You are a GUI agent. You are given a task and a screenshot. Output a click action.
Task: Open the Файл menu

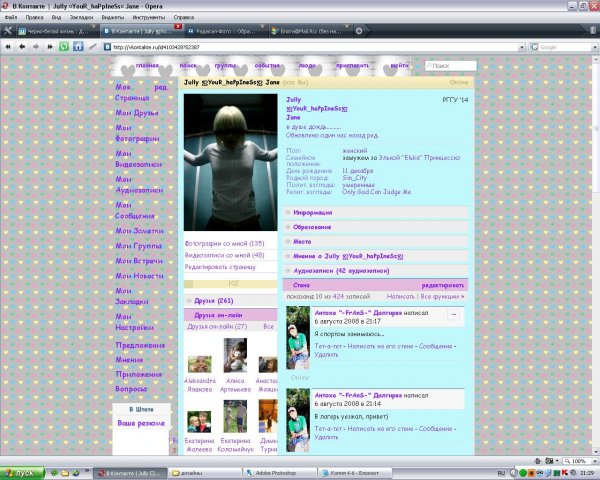coord(11,17)
